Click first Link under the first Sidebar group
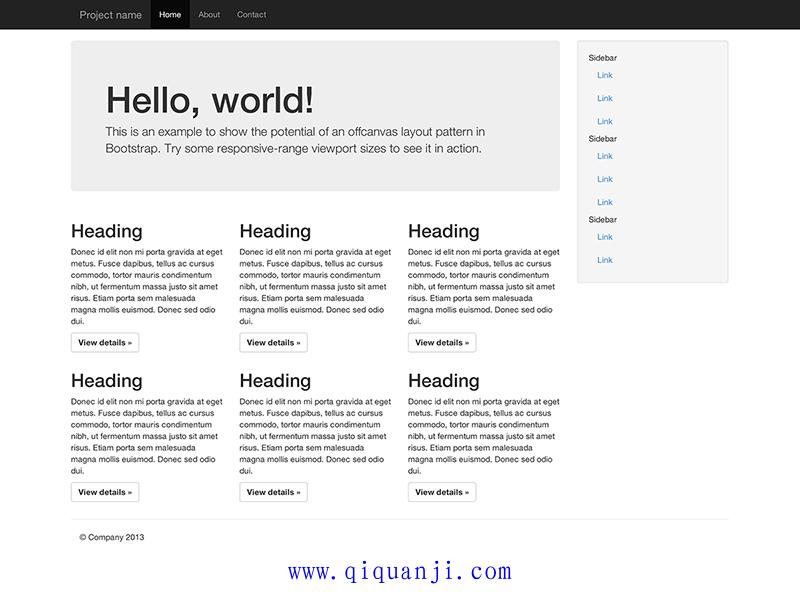This screenshot has width=800, height=600. click(604, 75)
